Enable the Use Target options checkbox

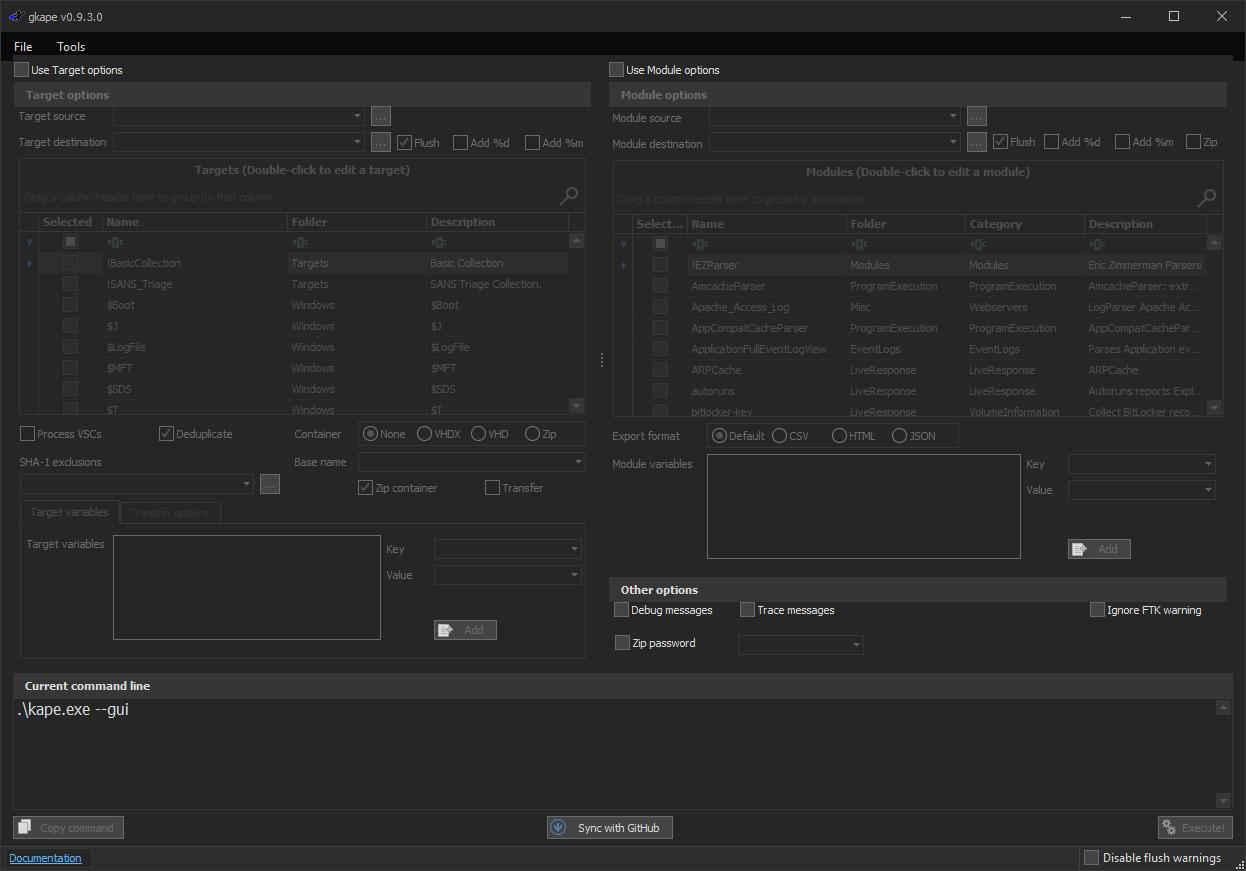[22, 70]
